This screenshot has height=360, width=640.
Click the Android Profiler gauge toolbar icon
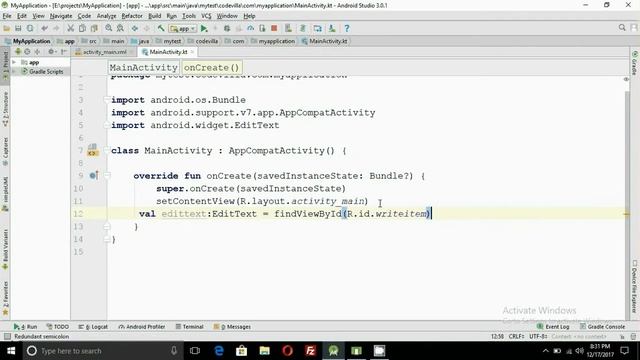[250, 29]
